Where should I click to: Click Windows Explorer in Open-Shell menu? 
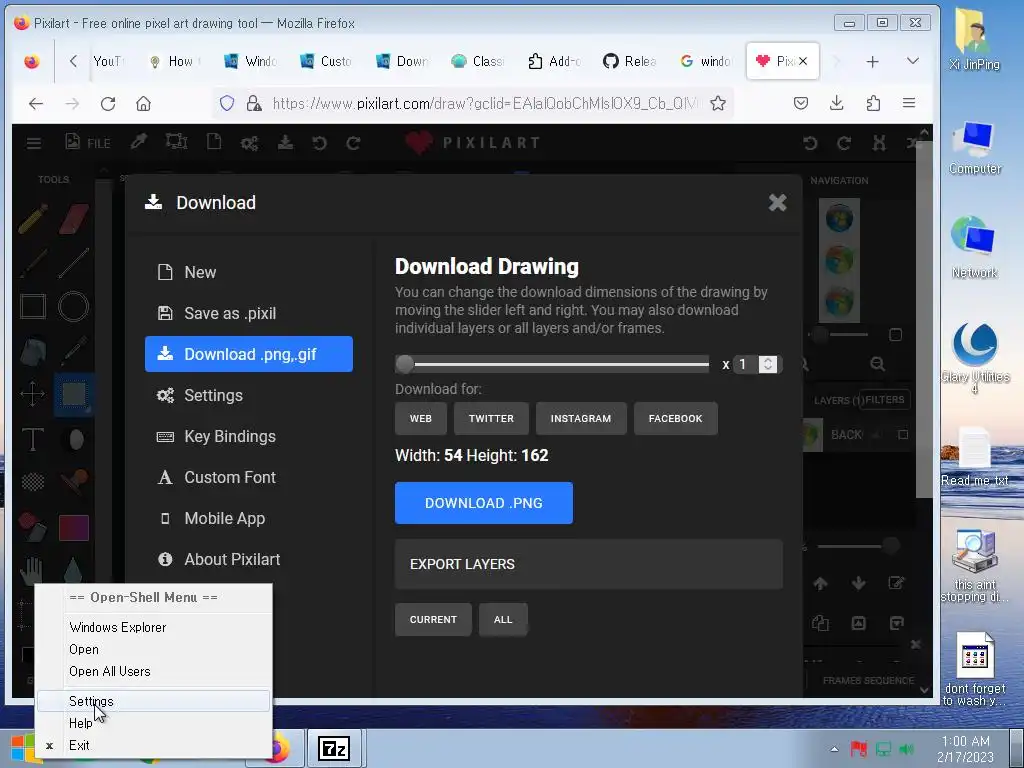coord(153,627)
